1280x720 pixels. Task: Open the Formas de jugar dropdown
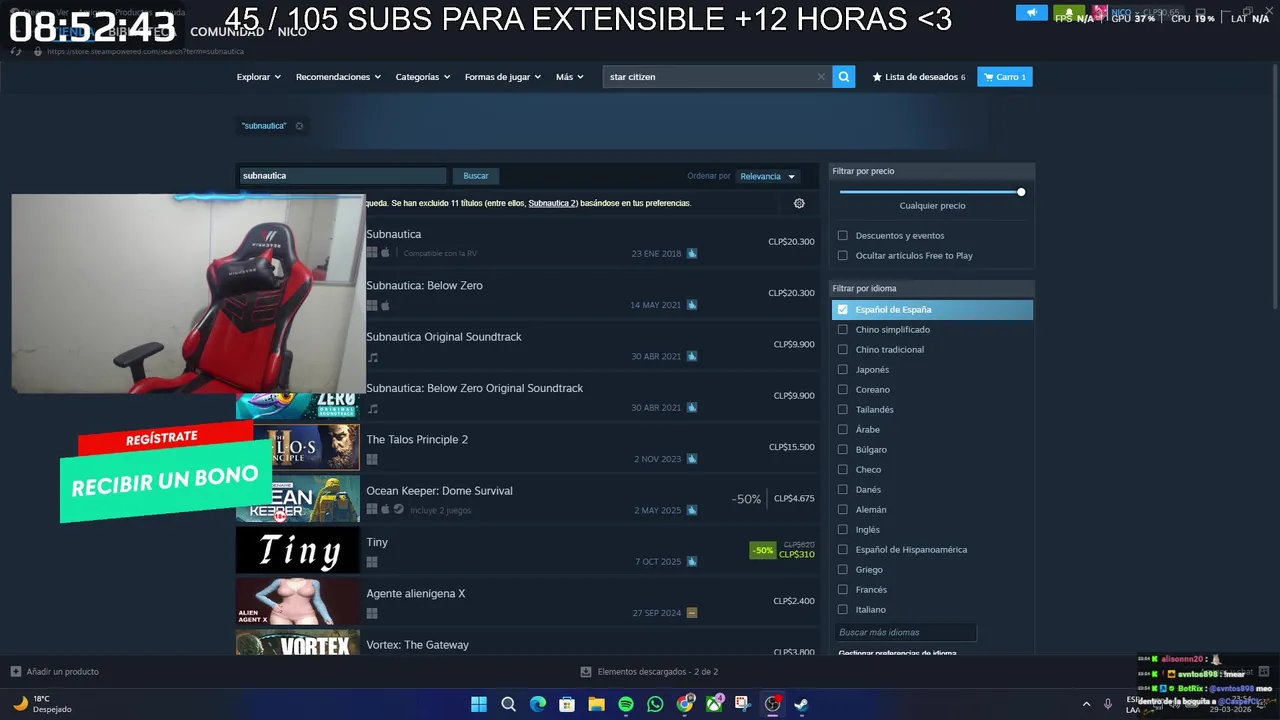tap(503, 76)
